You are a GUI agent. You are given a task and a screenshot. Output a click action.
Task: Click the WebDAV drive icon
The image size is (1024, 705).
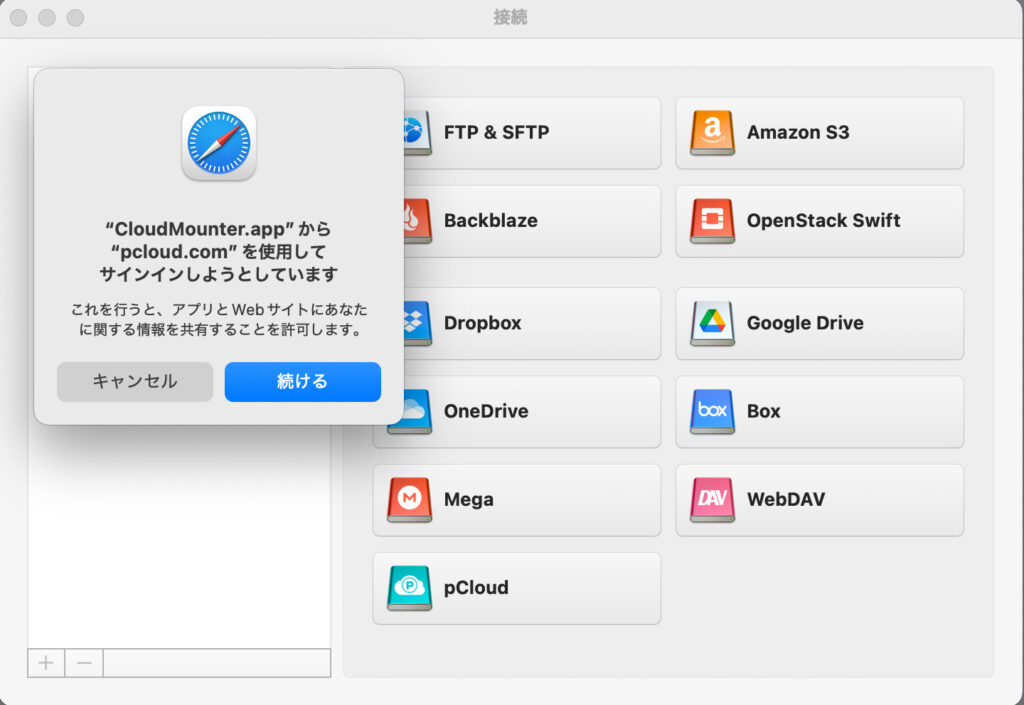click(712, 499)
